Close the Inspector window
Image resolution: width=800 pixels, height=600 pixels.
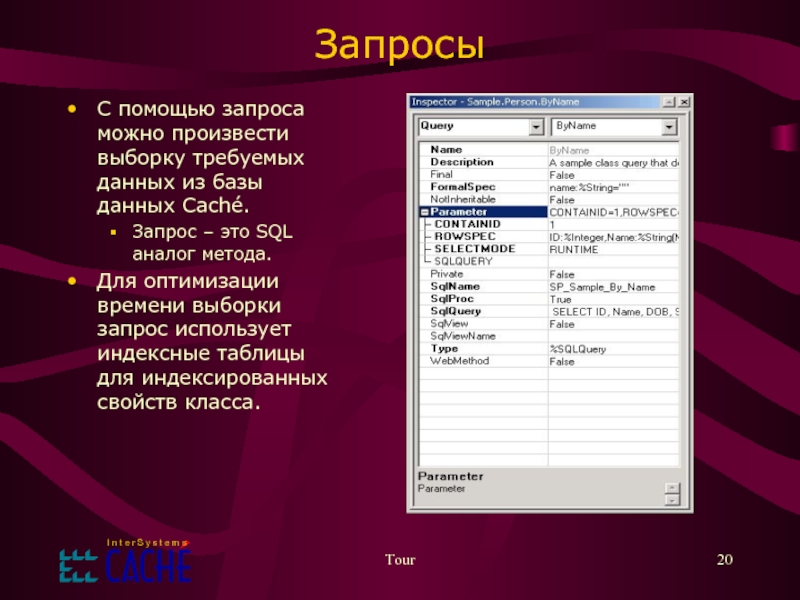685,102
